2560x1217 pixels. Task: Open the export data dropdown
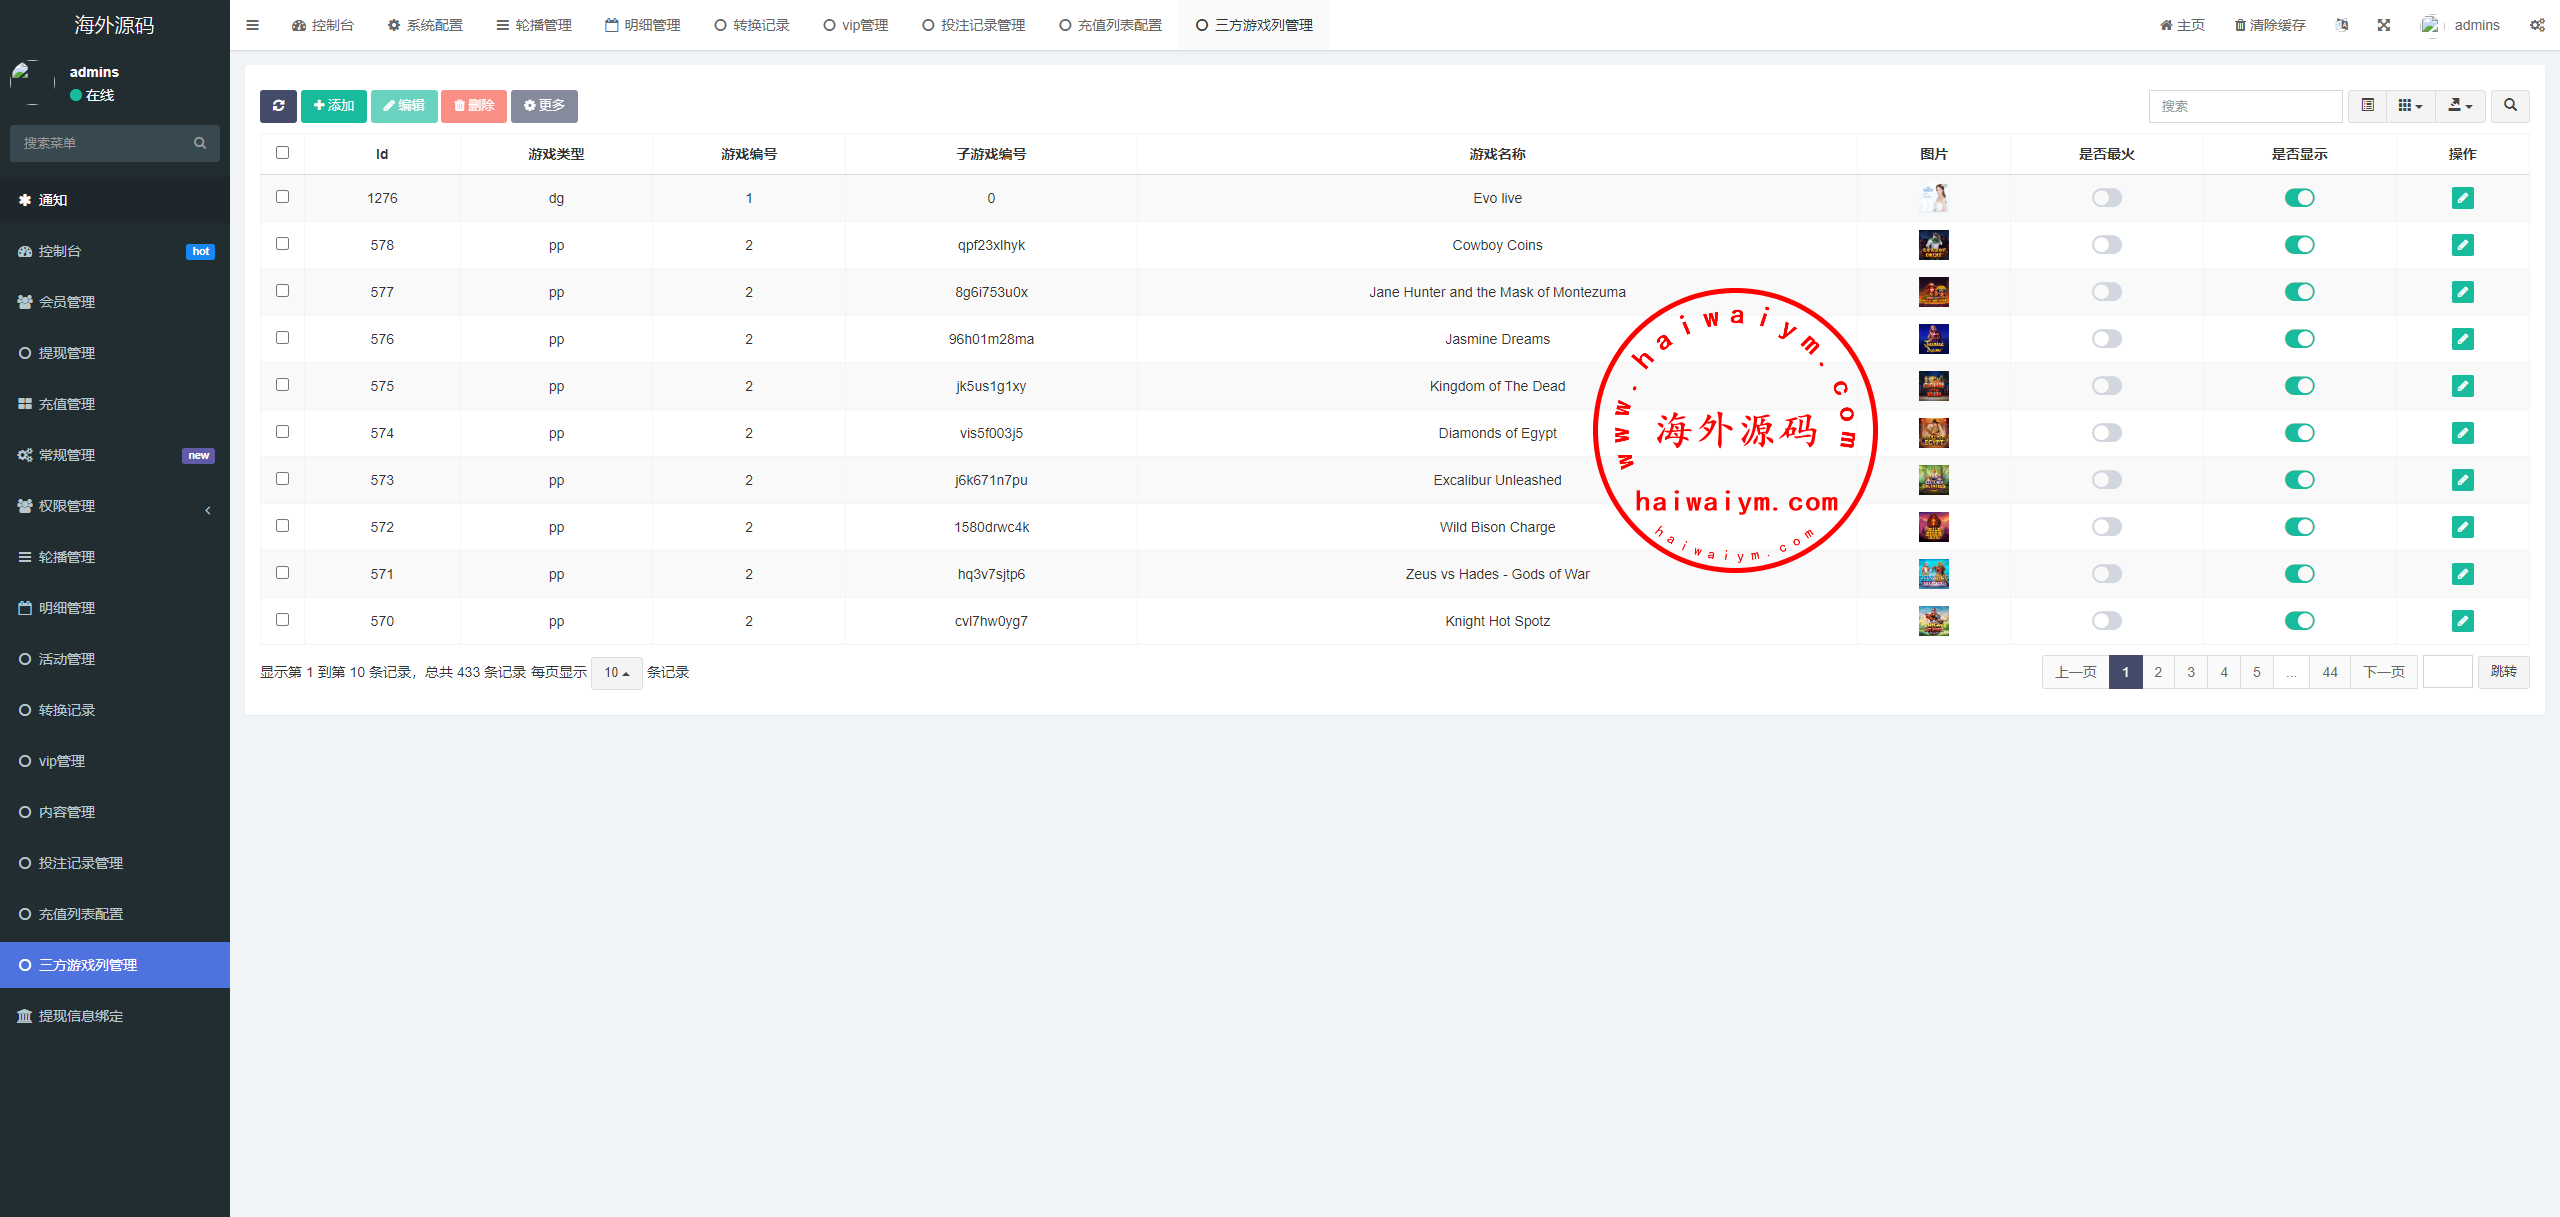(2460, 106)
